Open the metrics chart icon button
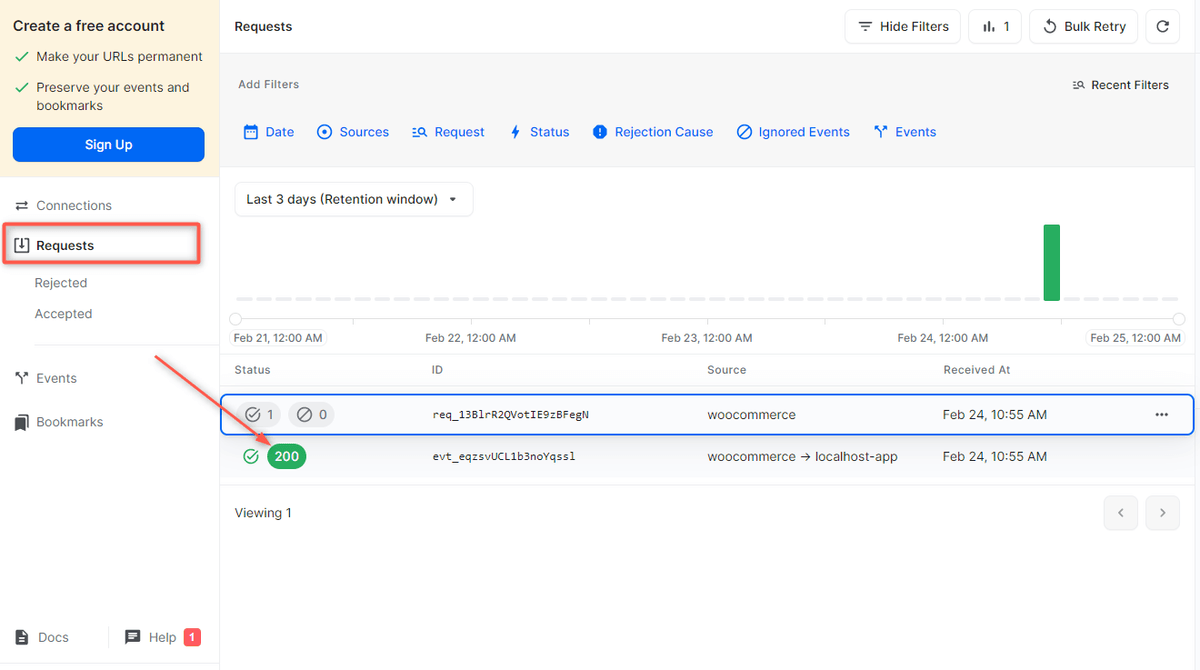 (995, 27)
